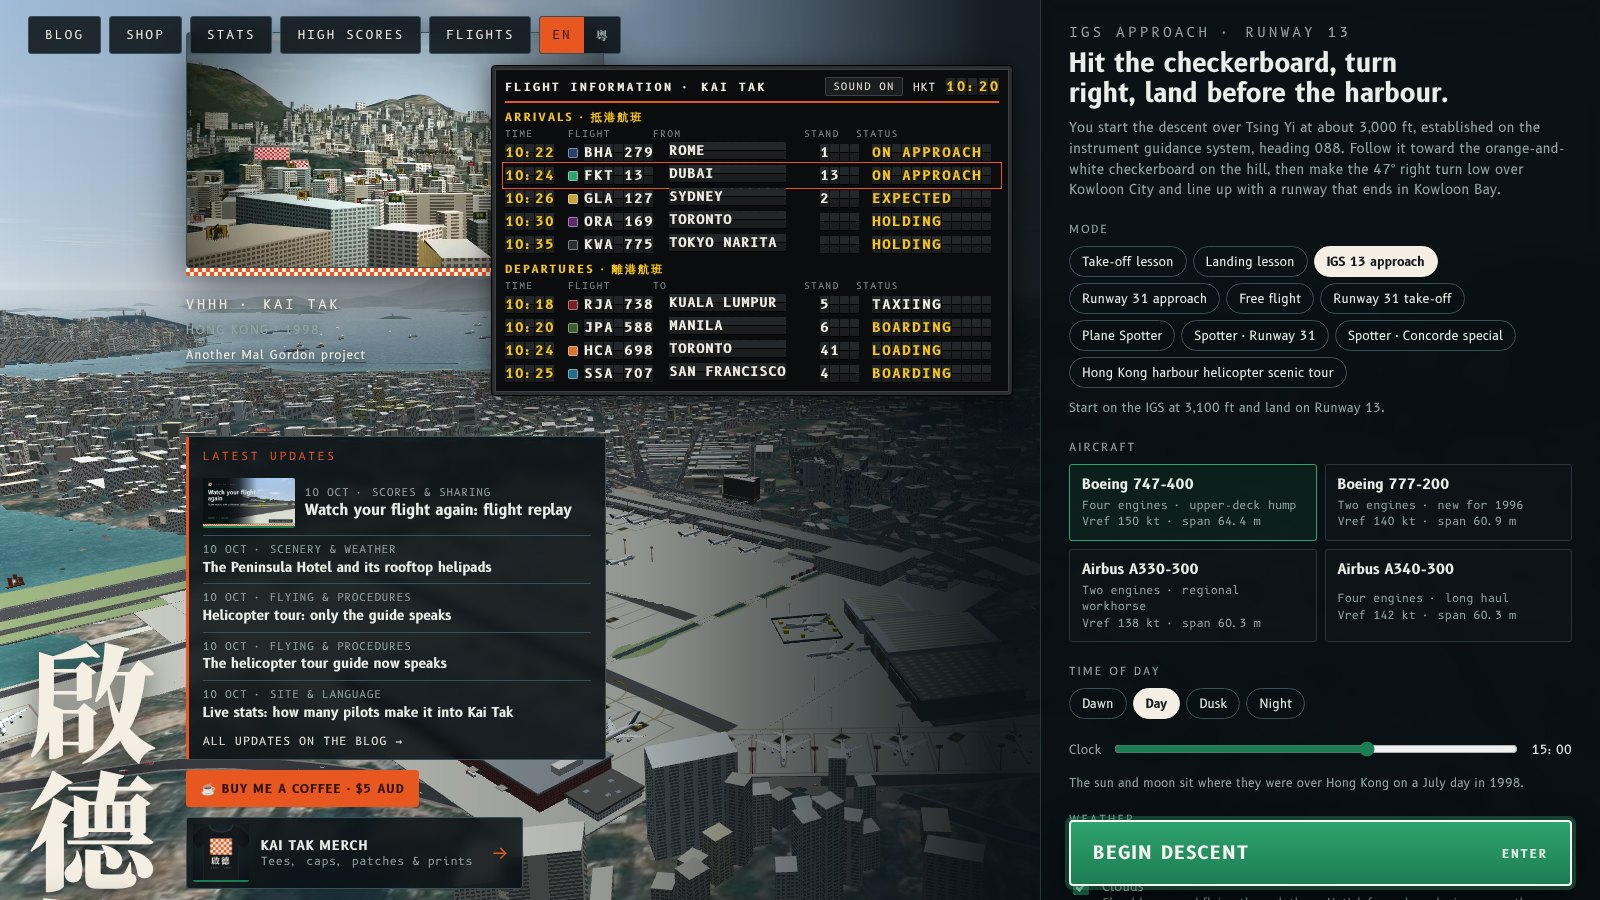
Task: Click RJA airline color icon
Action: [573, 305]
